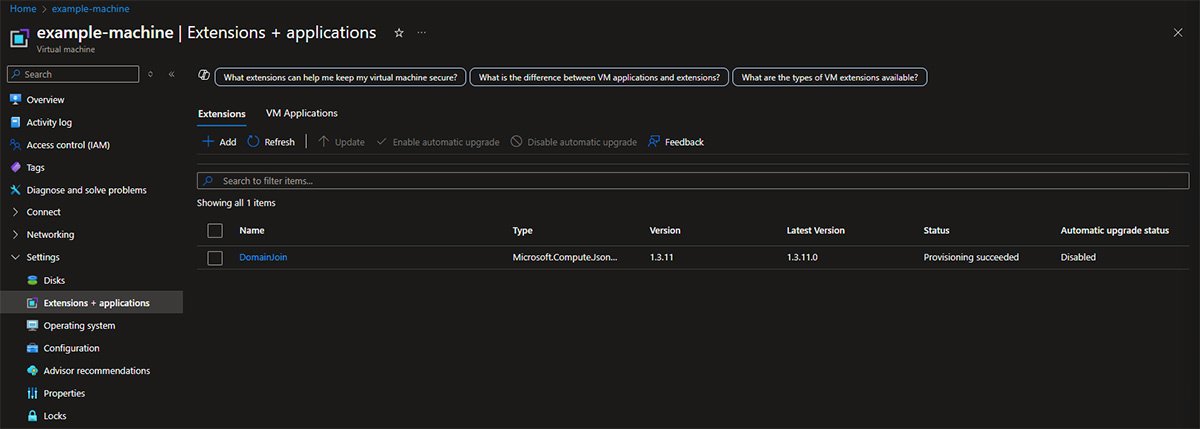Click Disable automatic upgrade in toolbar
1200x429 pixels.
click(x=573, y=142)
